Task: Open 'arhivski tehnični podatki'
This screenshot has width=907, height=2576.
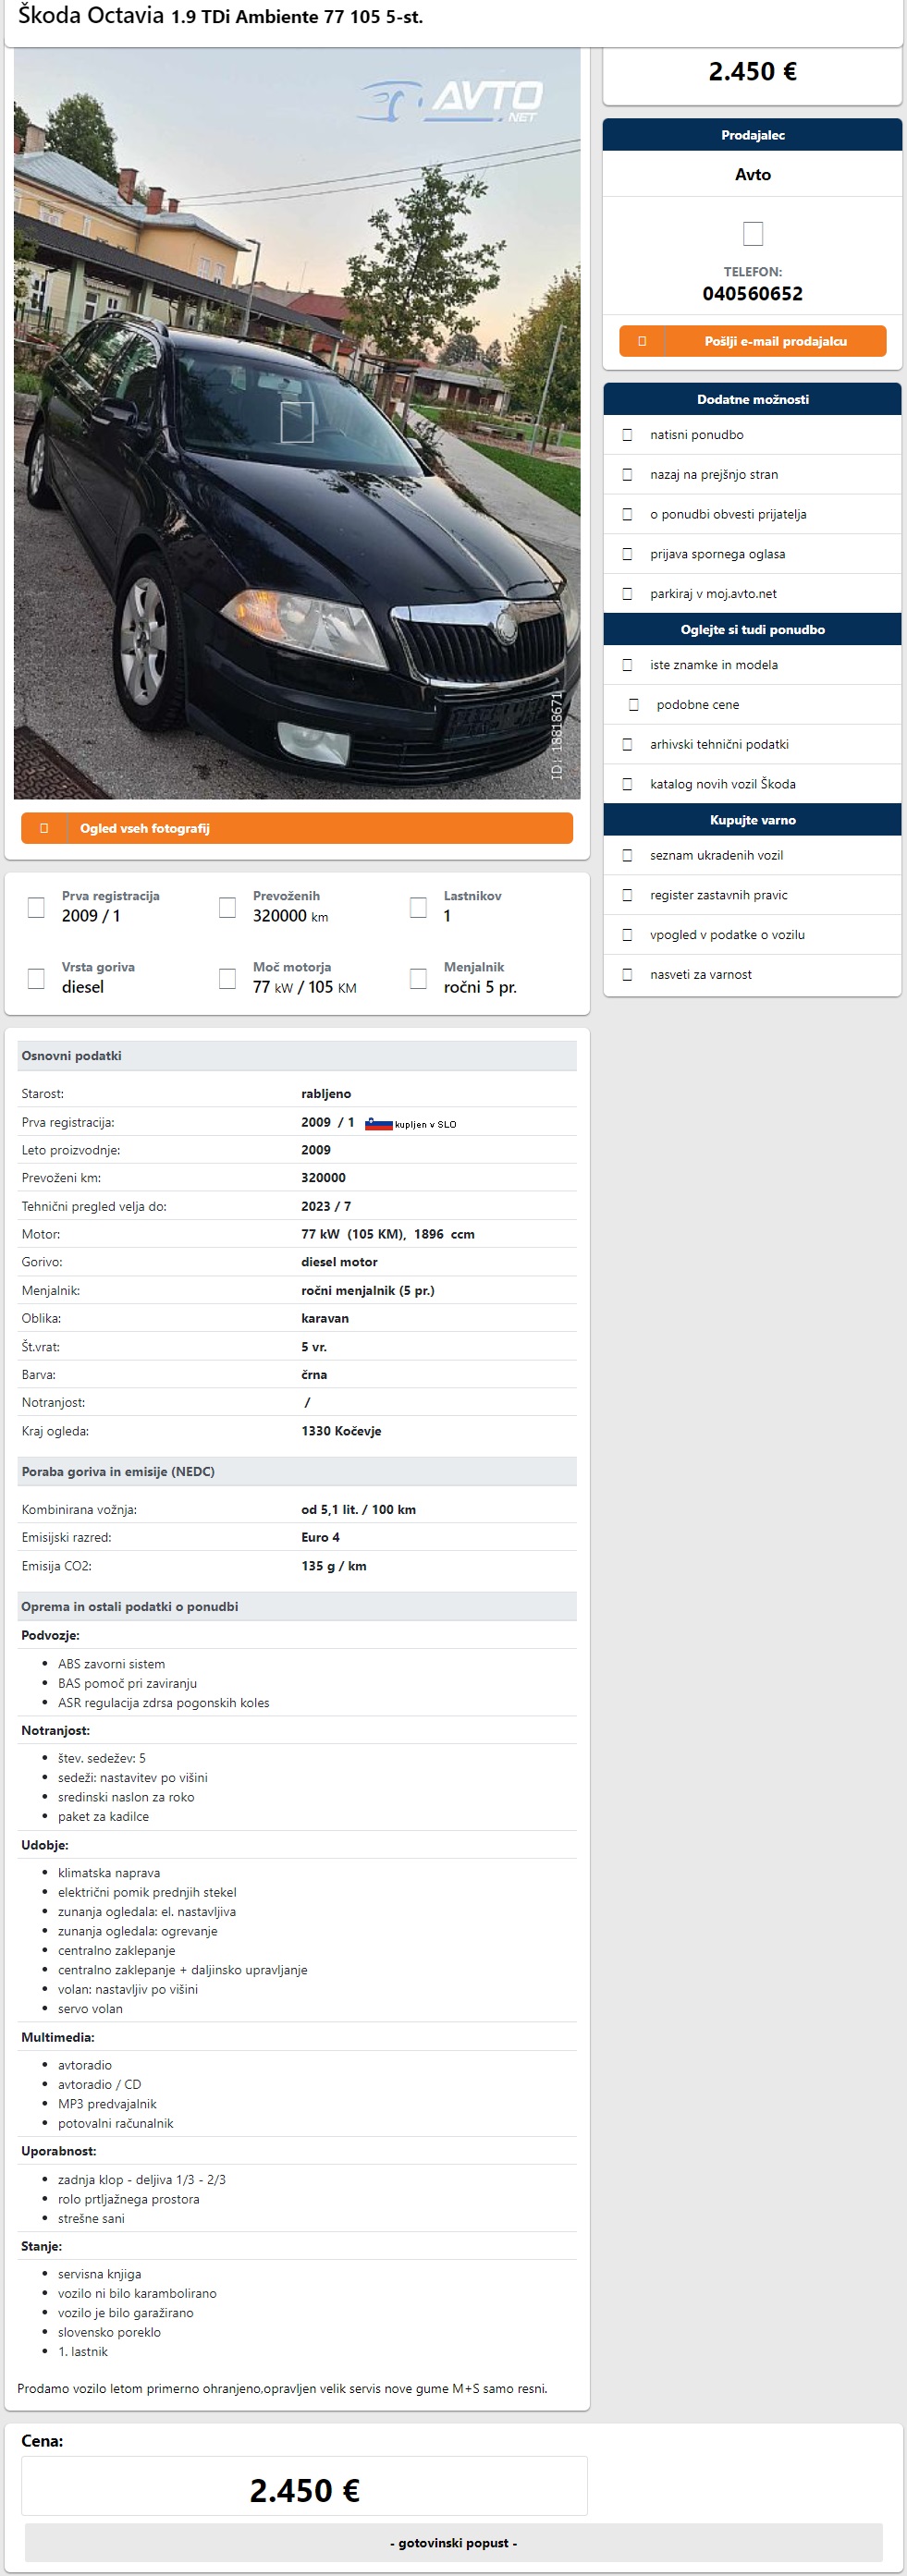Action: point(719,744)
